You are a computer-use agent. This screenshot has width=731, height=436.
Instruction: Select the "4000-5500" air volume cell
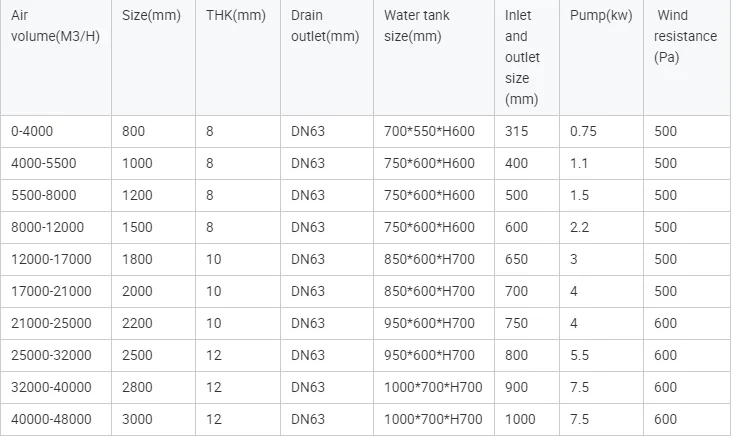pos(43,163)
